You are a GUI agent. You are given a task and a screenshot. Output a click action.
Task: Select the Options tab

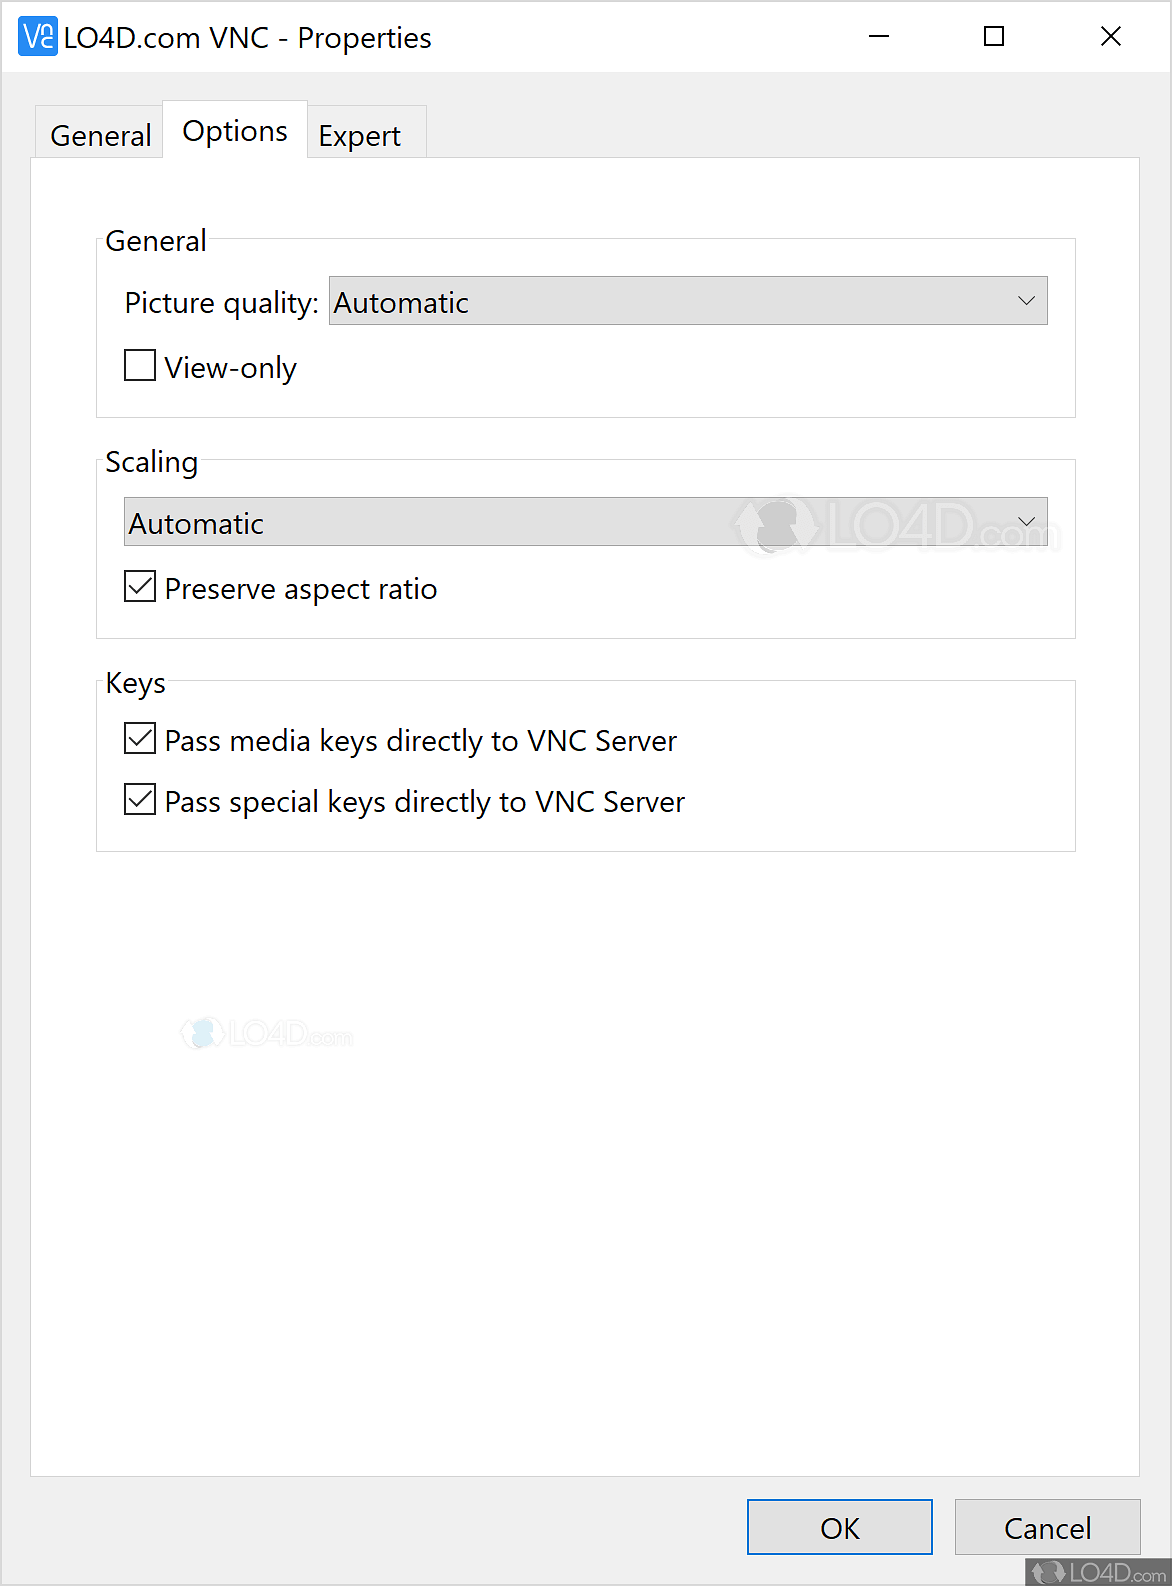(233, 129)
